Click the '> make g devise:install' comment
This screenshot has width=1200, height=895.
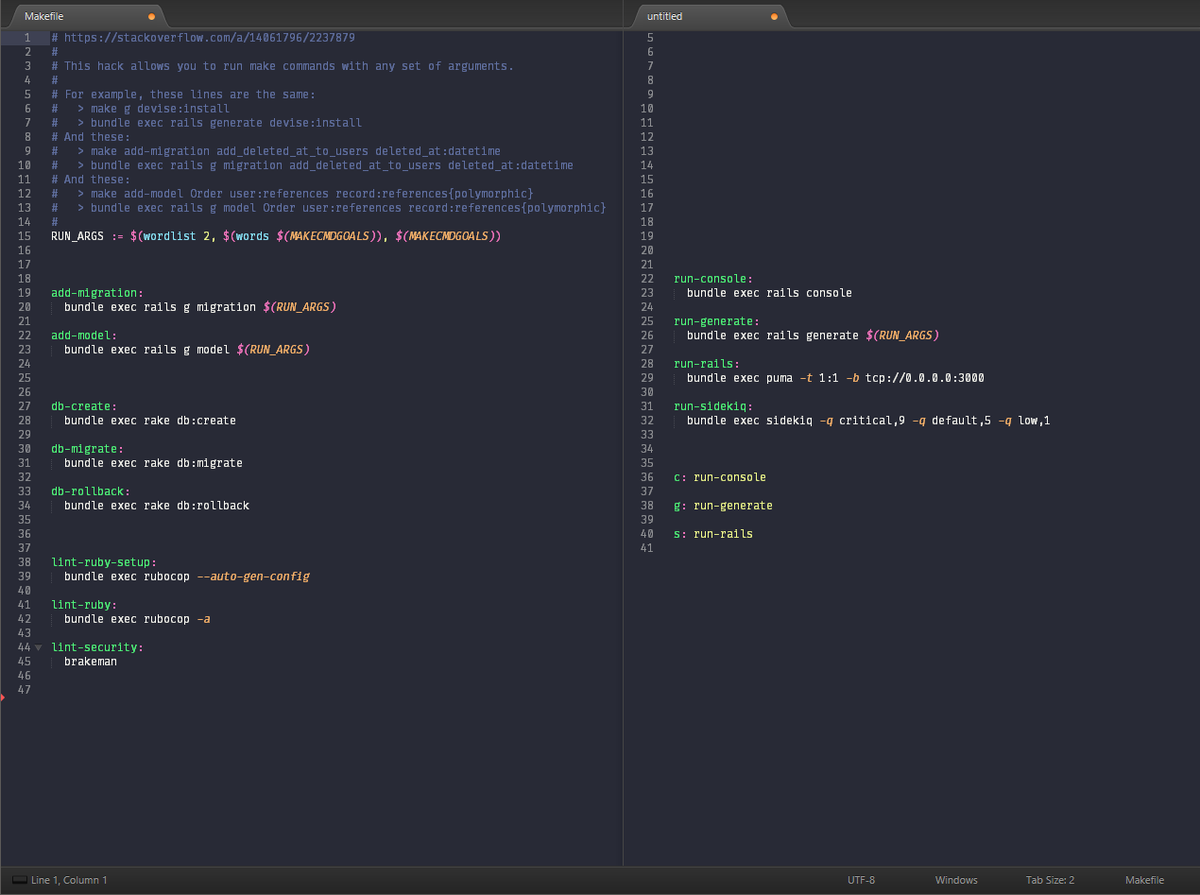coord(140,108)
